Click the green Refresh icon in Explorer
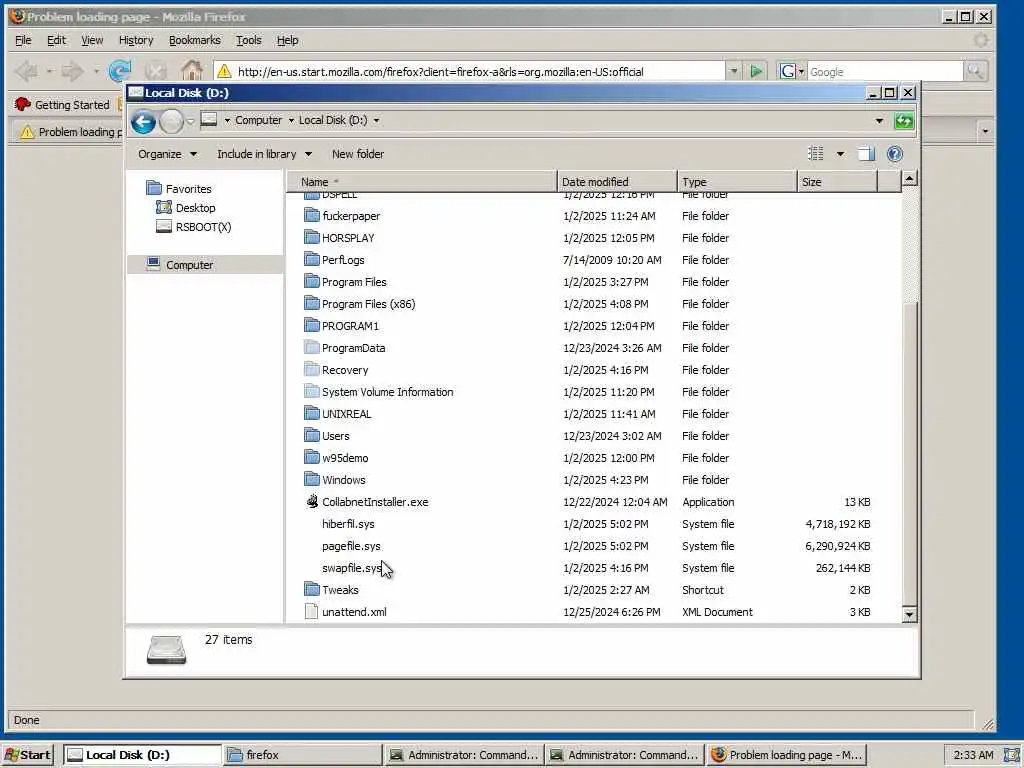Viewport: 1024px width, 768px height. tap(904, 121)
